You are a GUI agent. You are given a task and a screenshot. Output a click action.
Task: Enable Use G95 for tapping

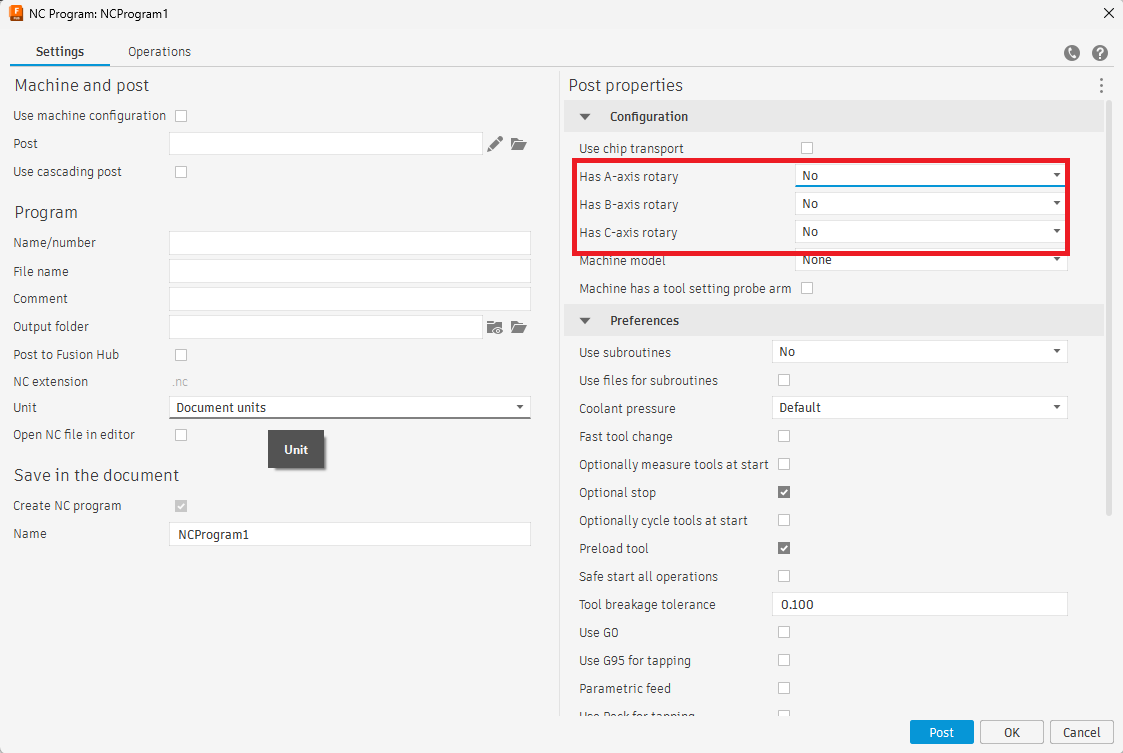click(784, 660)
